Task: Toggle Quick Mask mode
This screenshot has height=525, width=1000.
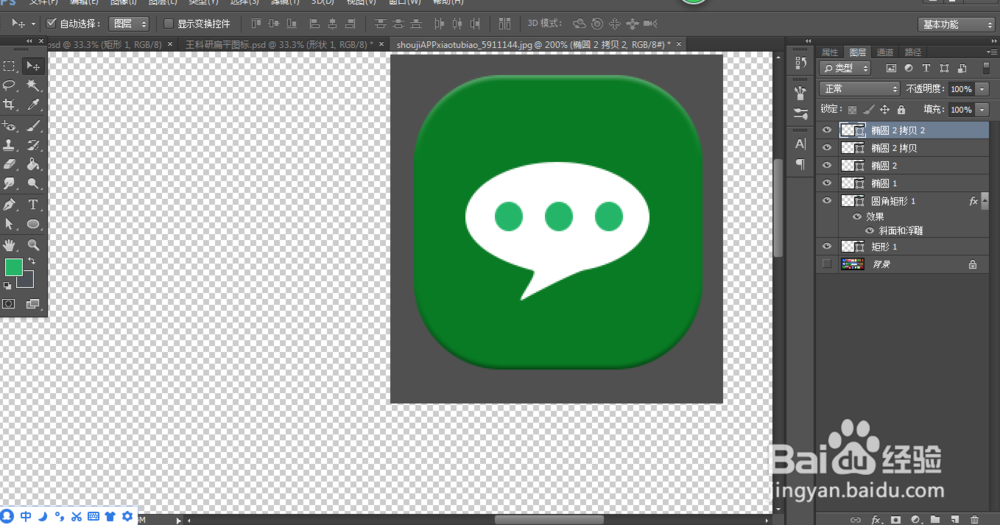Action: pyautogui.click(x=9, y=304)
